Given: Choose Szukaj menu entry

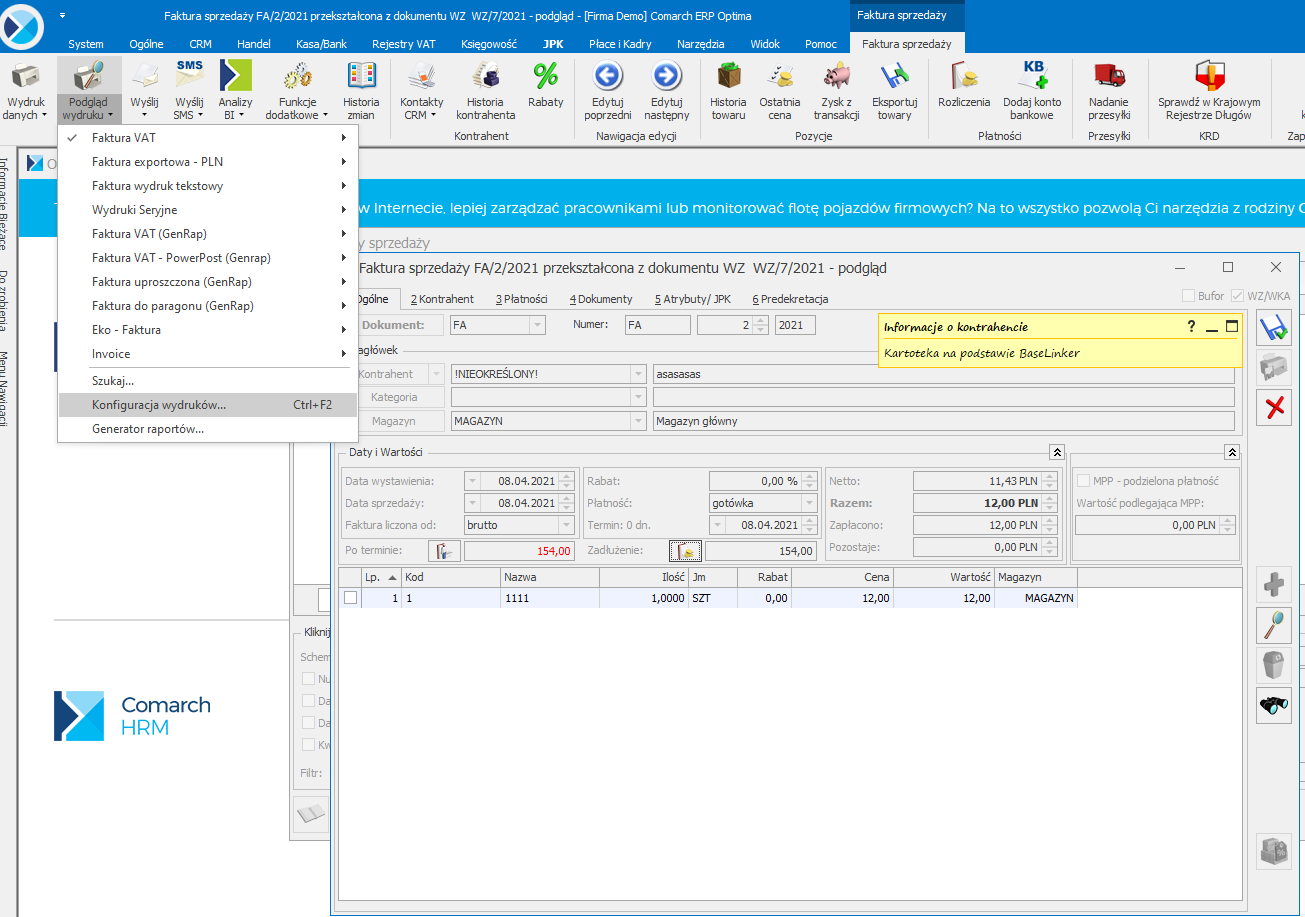Looking at the screenshot, I should pyautogui.click(x=208, y=381).
